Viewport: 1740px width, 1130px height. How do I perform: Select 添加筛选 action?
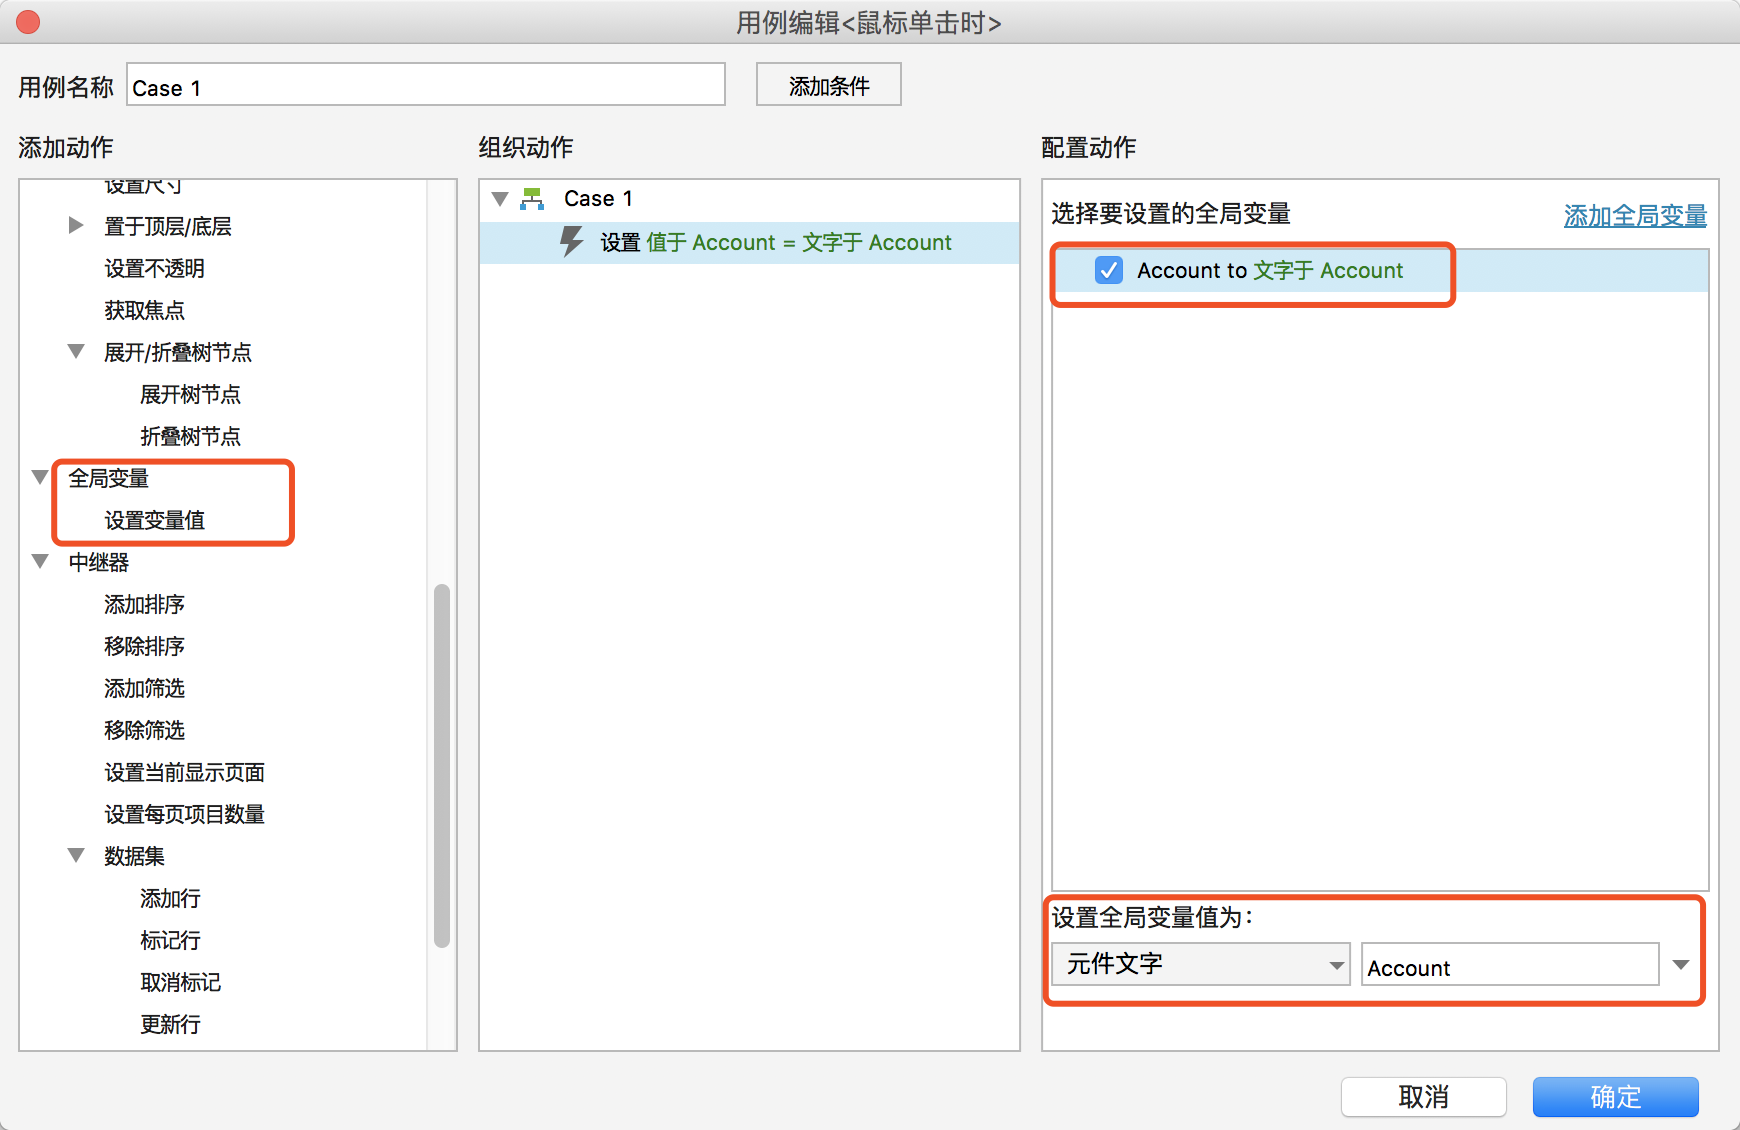coord(144,688)
